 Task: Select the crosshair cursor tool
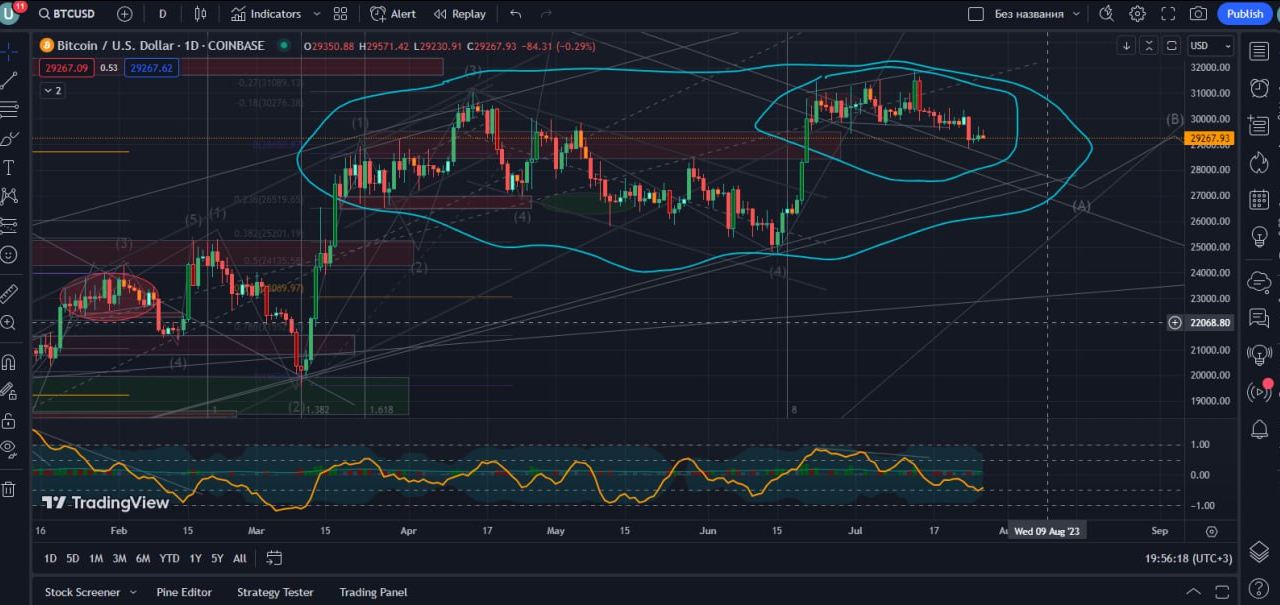click(x=9, y=49)
